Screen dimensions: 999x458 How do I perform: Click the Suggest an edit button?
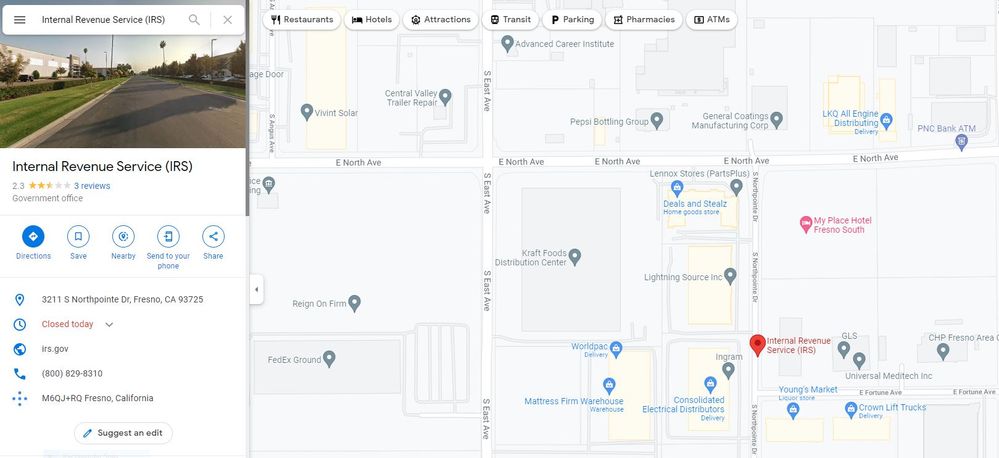tap(124, 433)
